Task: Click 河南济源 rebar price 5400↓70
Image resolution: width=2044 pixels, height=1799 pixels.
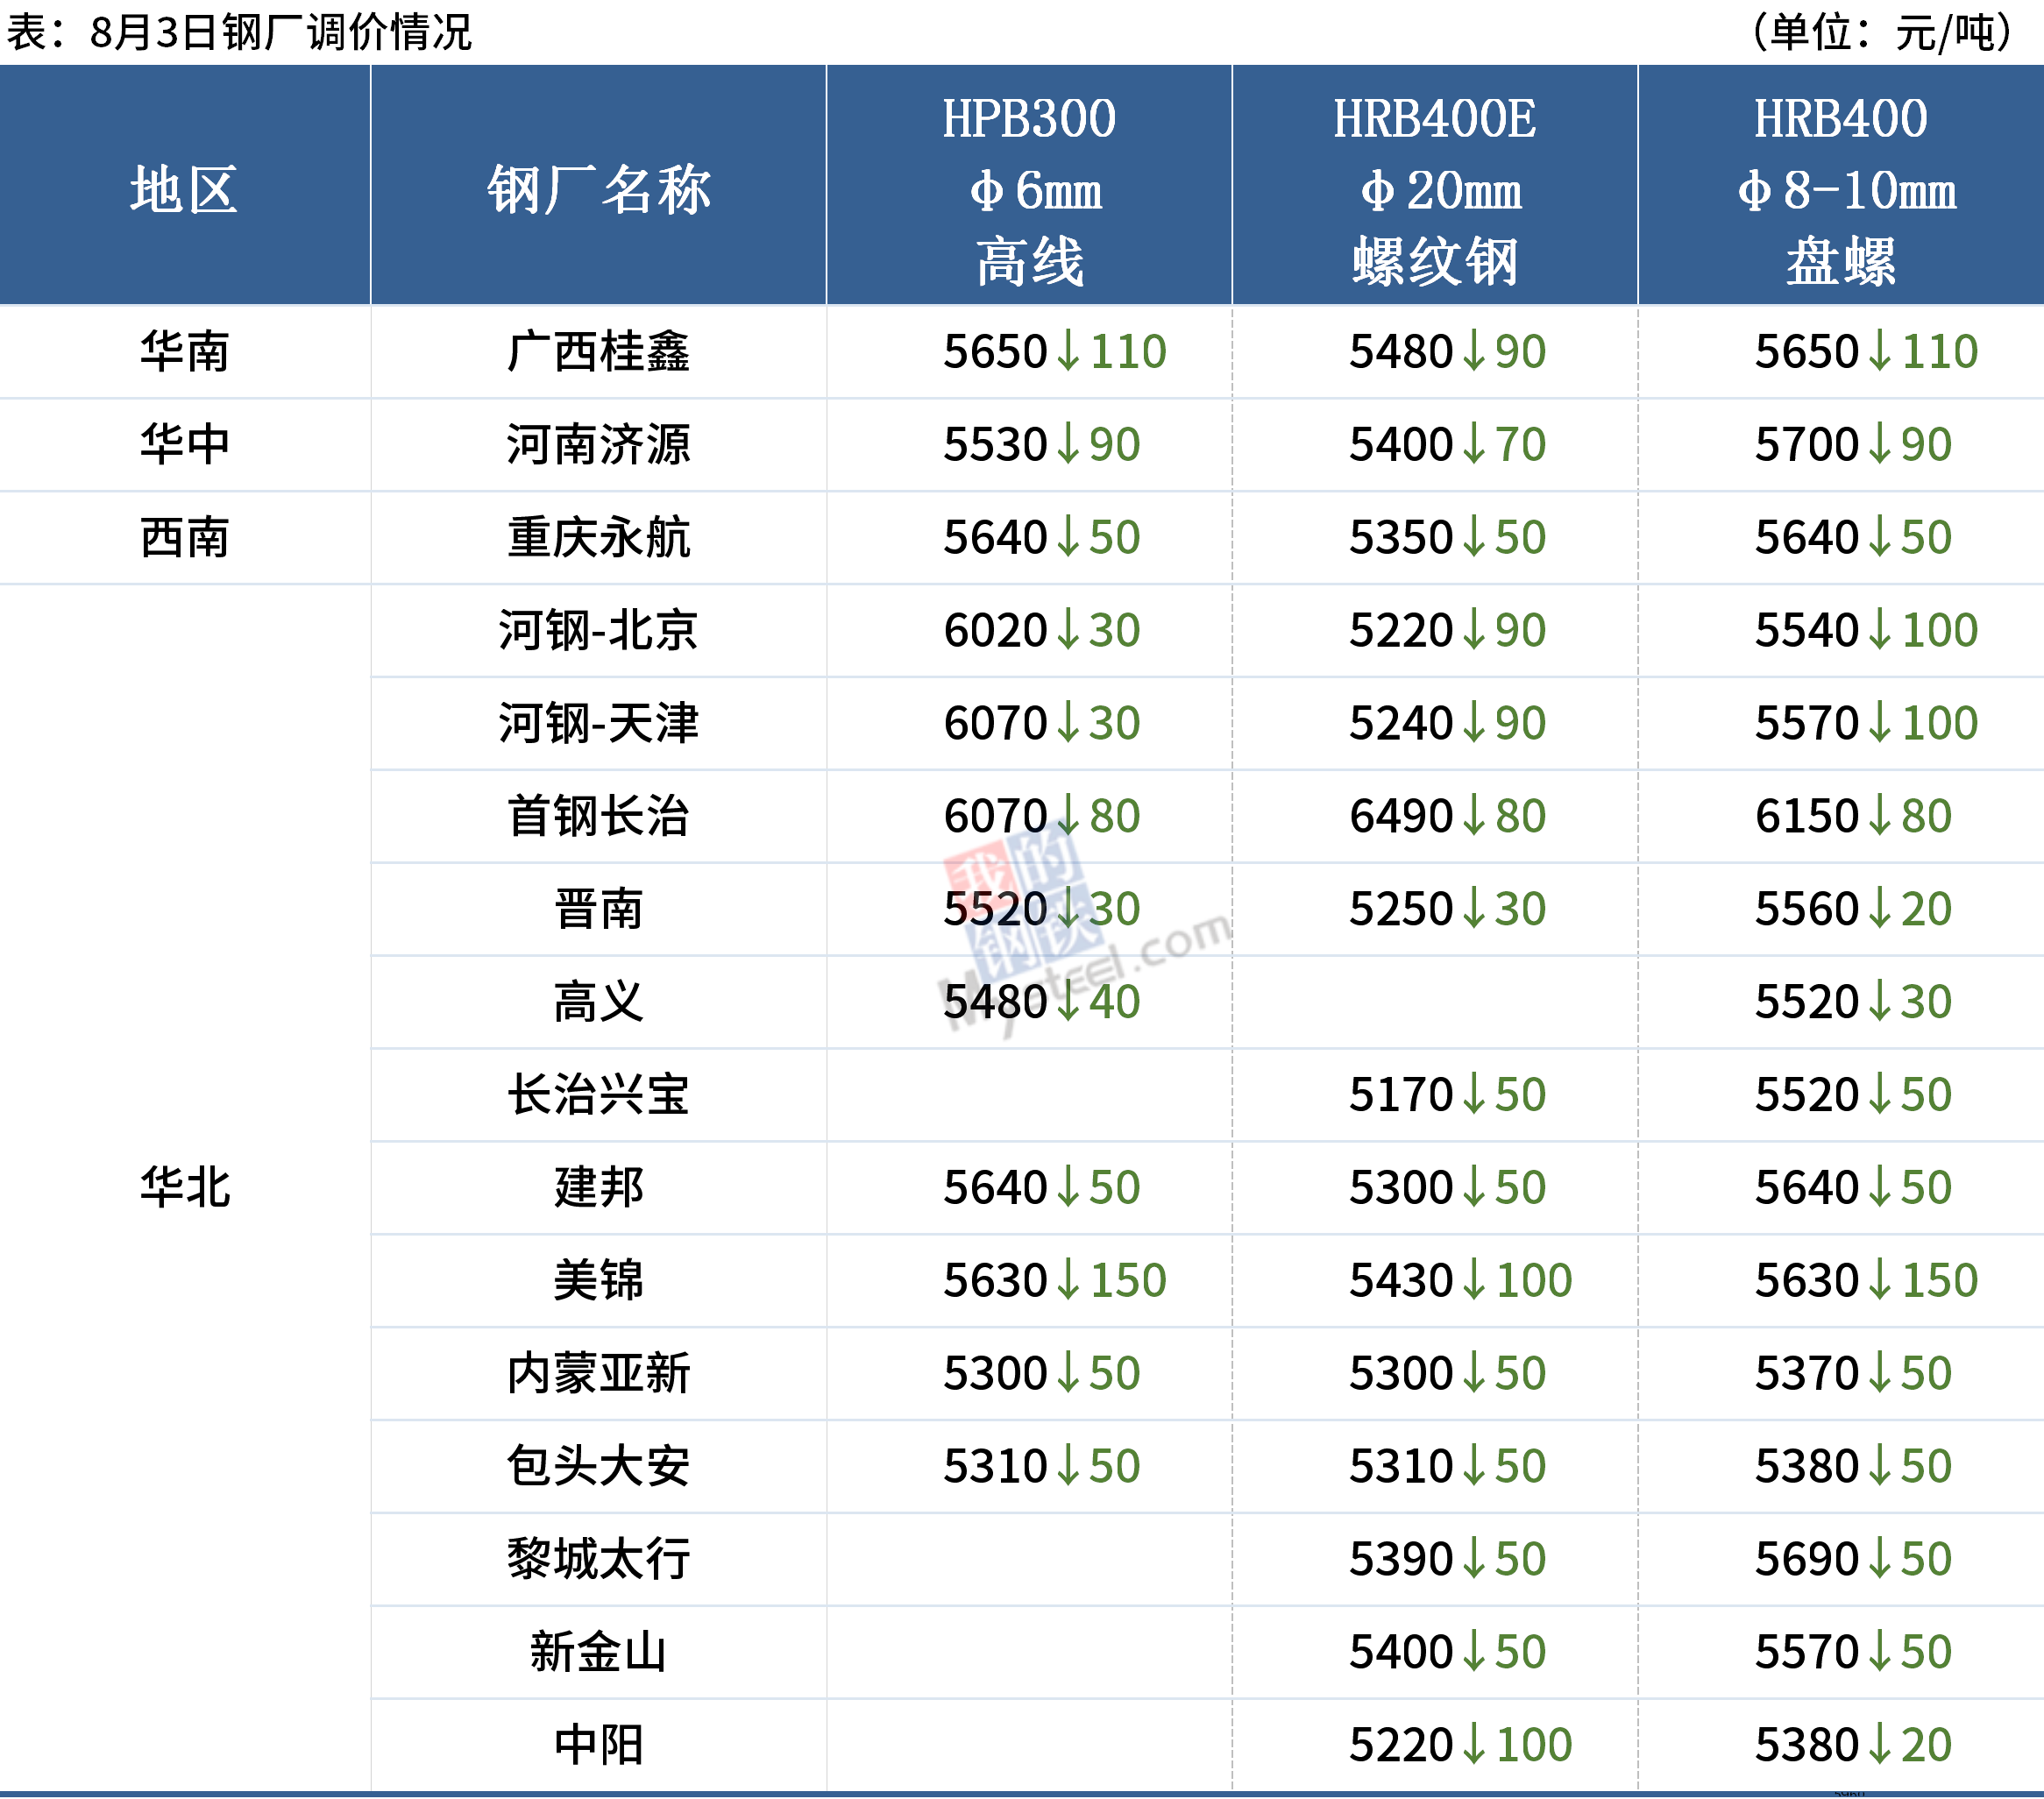Action: (1447, 444)
